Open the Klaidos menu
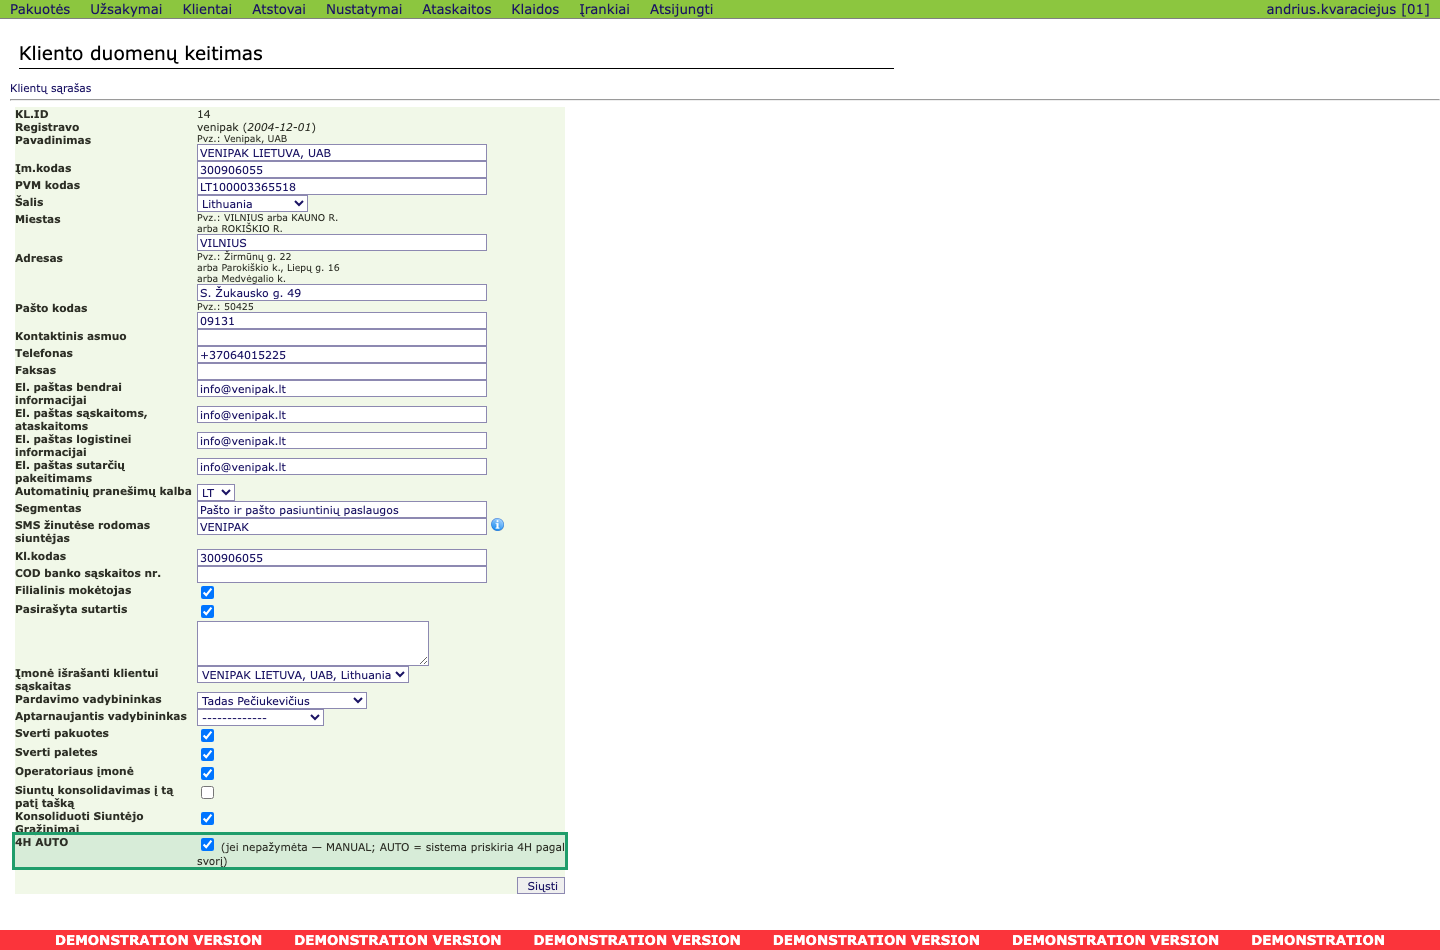The width and height of the screenshot is (1440, 950). coord(535,9)
